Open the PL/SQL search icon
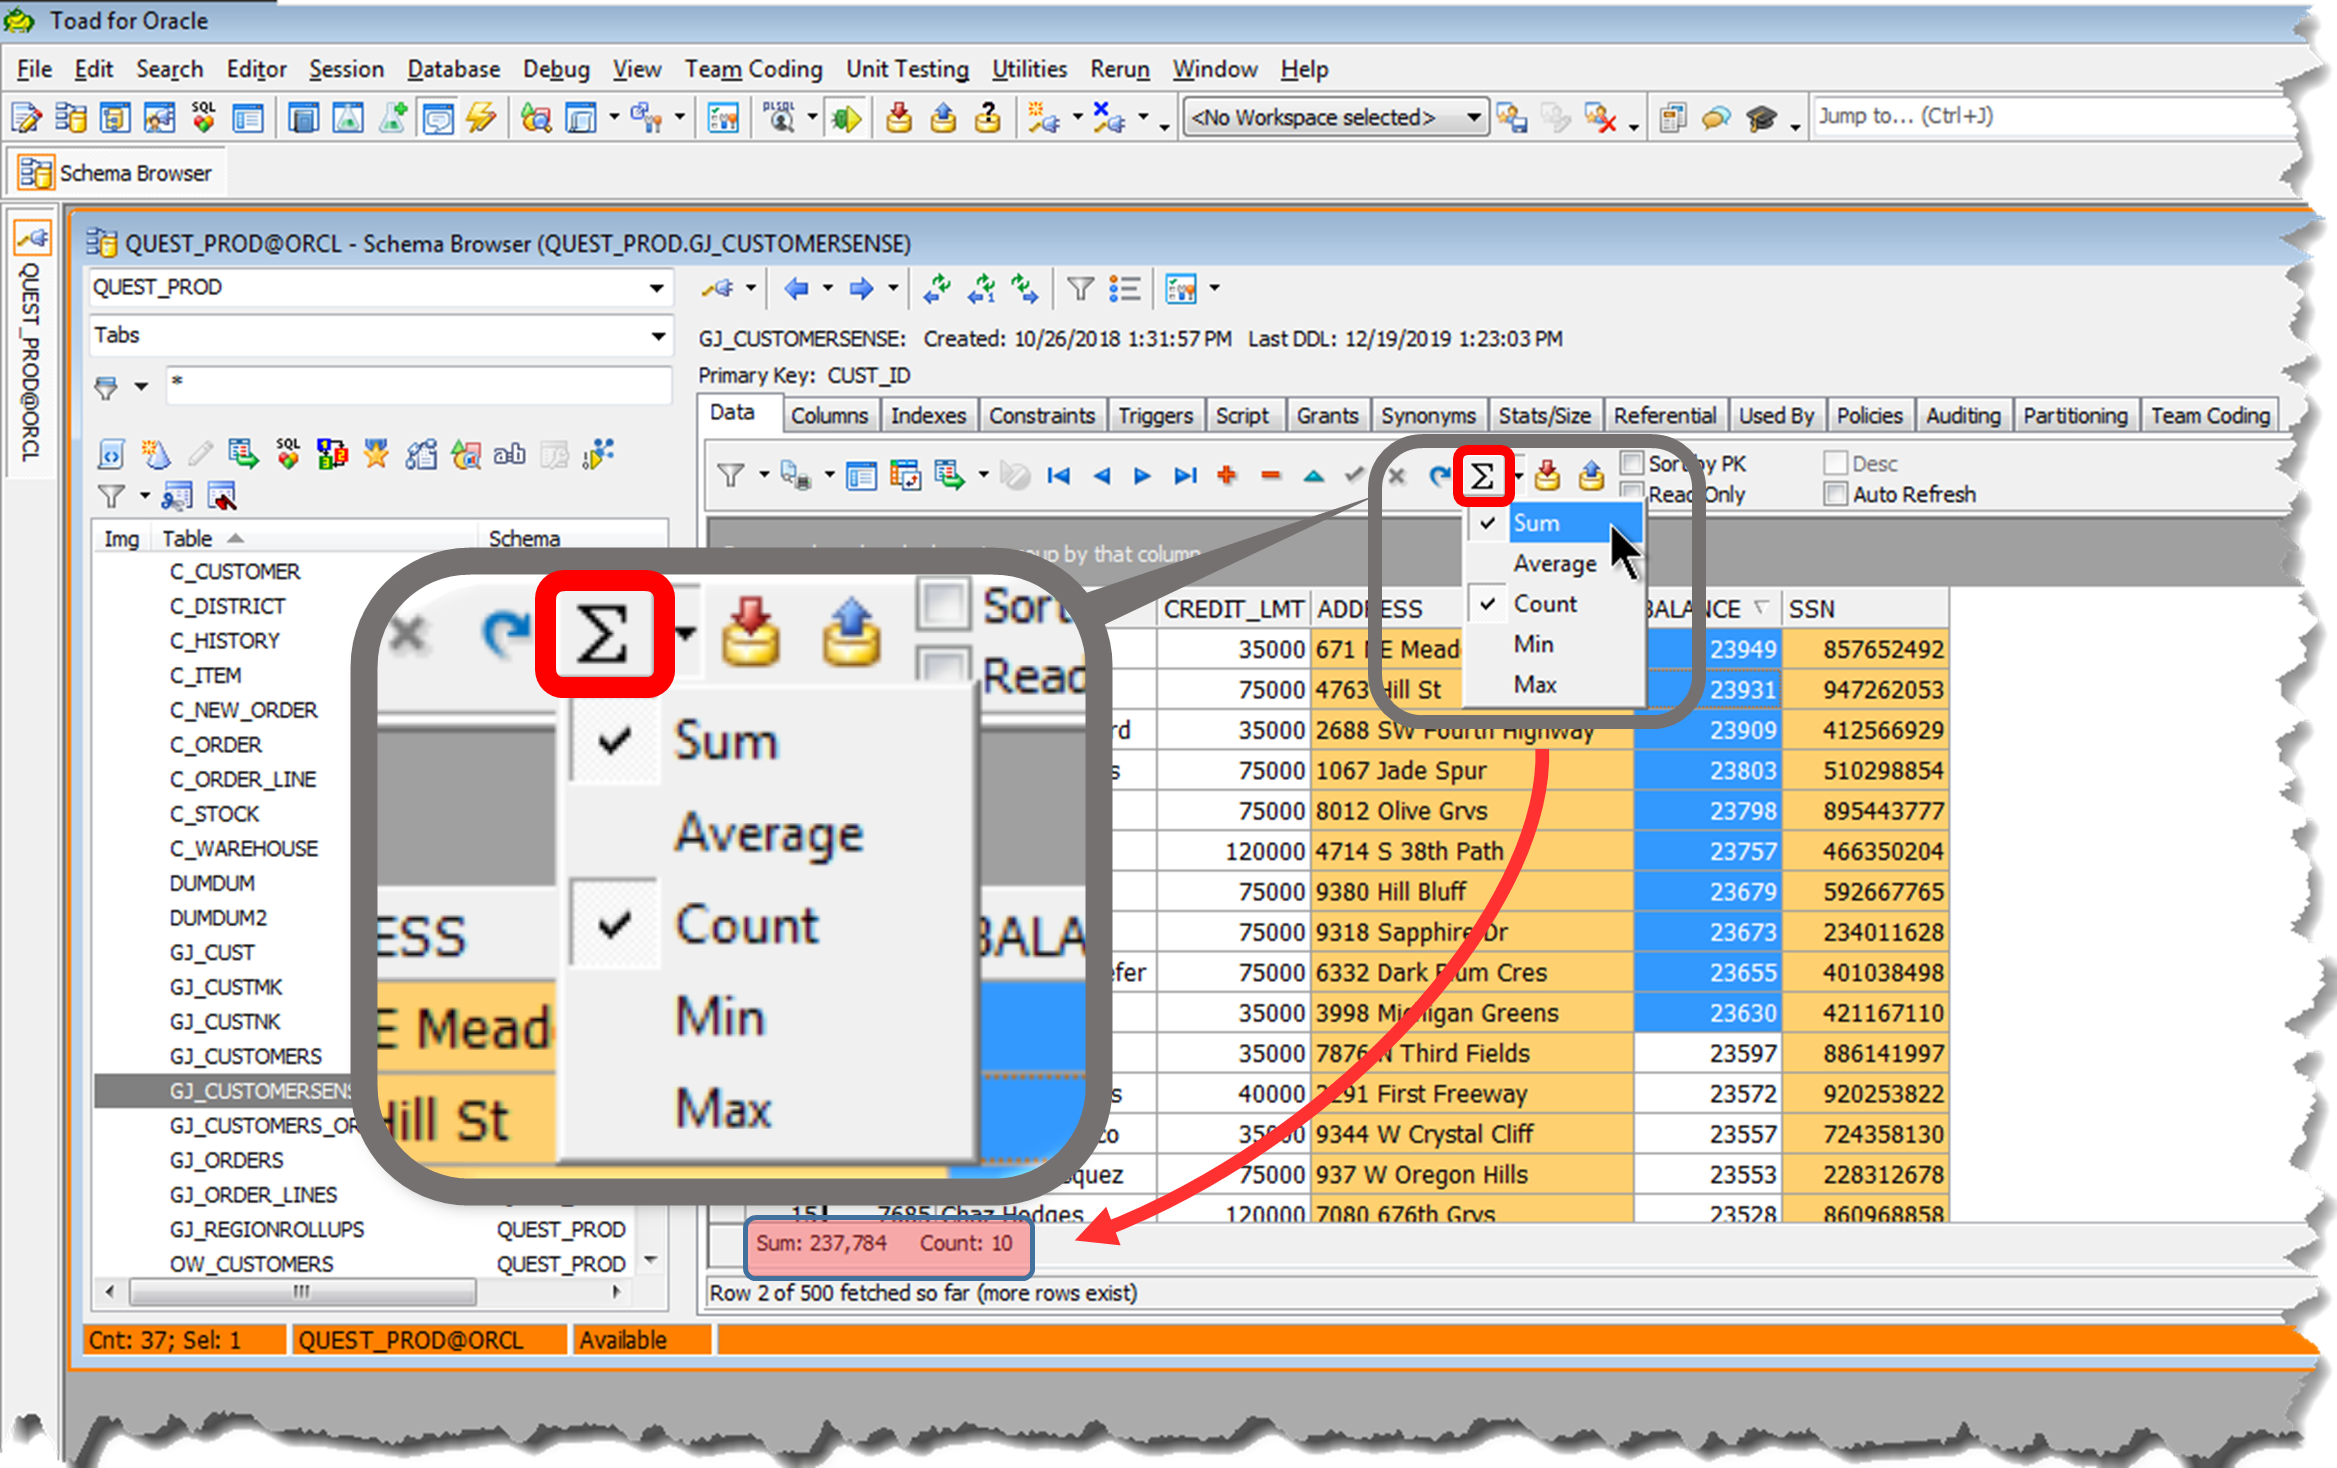Image resolution: width=2337 pixels, height=1468 pixels. (x=779, y=118)
